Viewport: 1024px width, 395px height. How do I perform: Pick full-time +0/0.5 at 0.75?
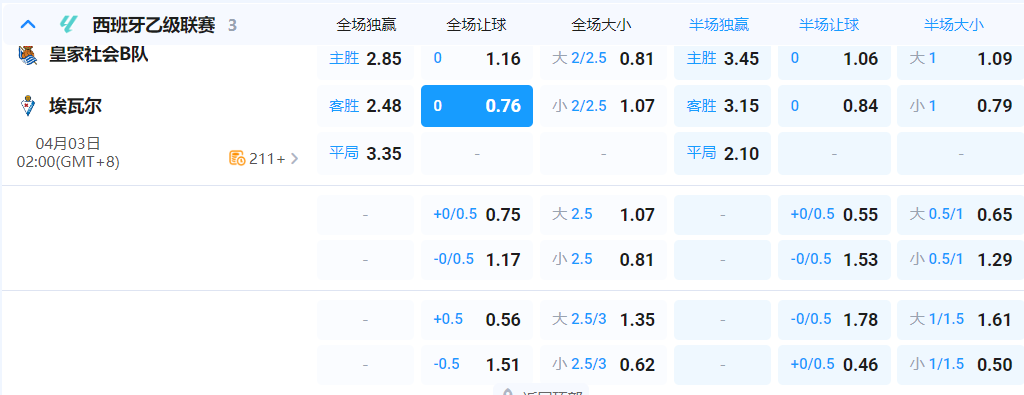click(477, 215)
